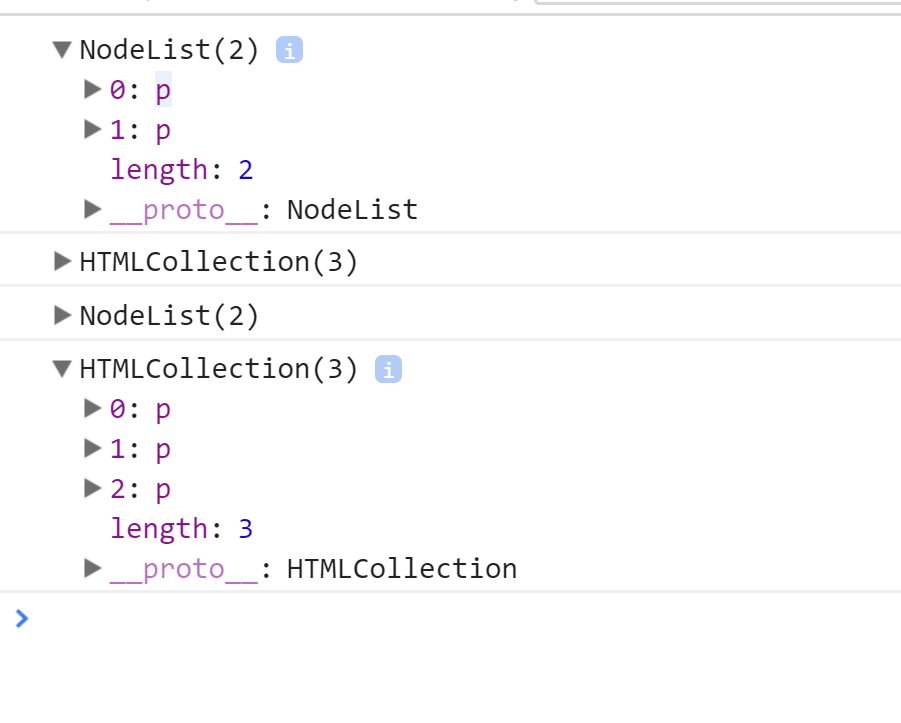Click the arrow before index 0 in NodeList
Screen dimensions: 901x723
click(x=91, y=89)
